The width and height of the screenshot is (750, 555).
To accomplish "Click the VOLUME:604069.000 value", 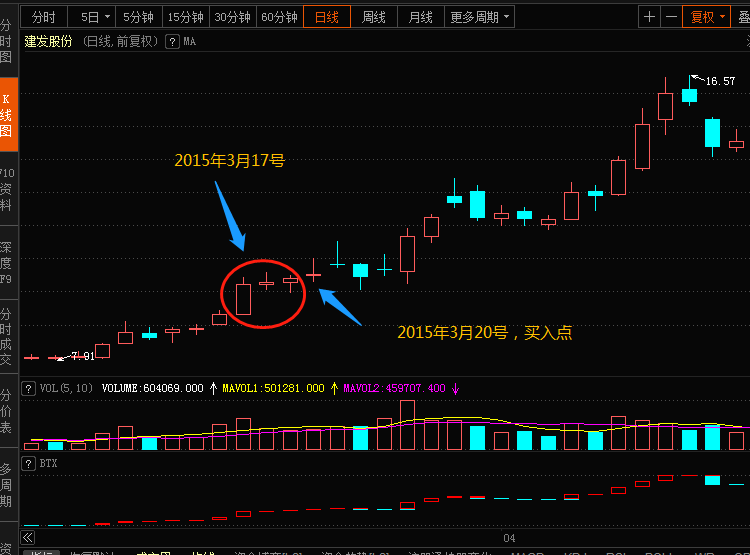I will tap(153, 388).
